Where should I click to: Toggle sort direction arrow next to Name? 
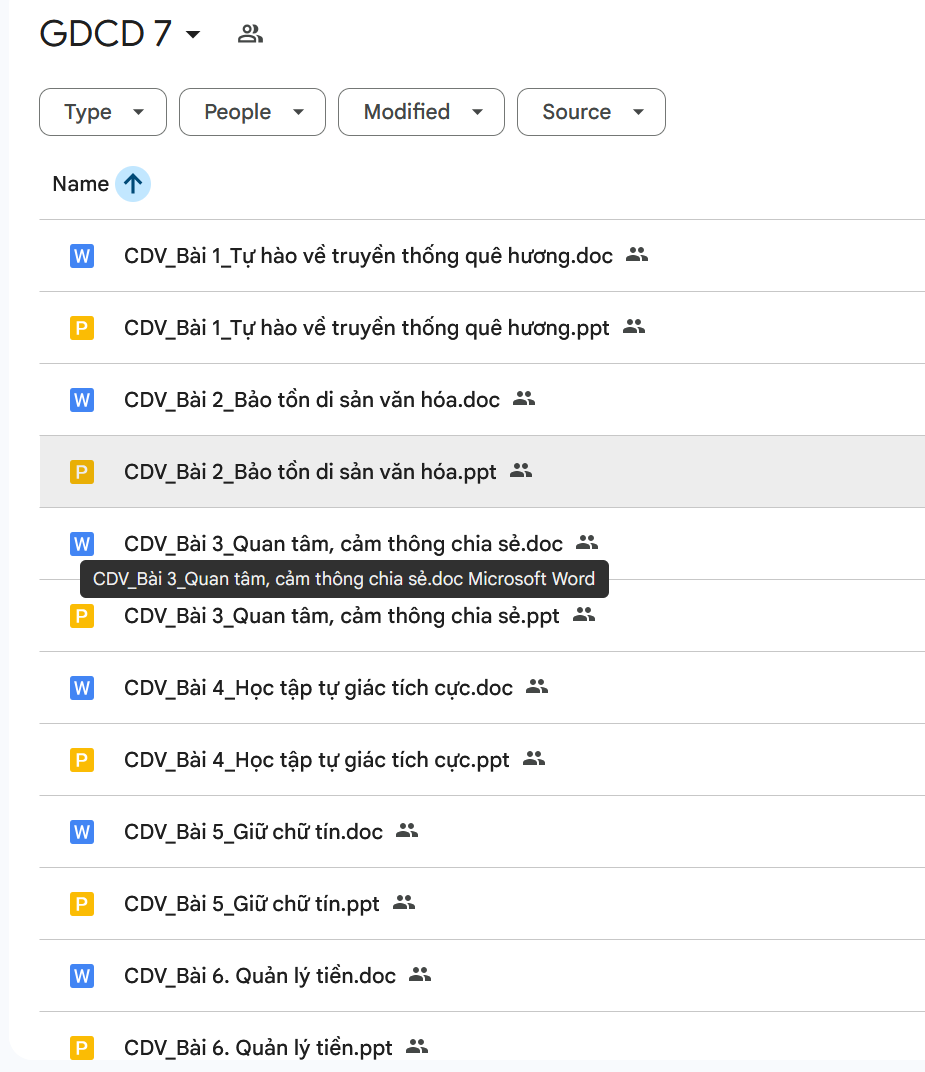pos(133,184)
